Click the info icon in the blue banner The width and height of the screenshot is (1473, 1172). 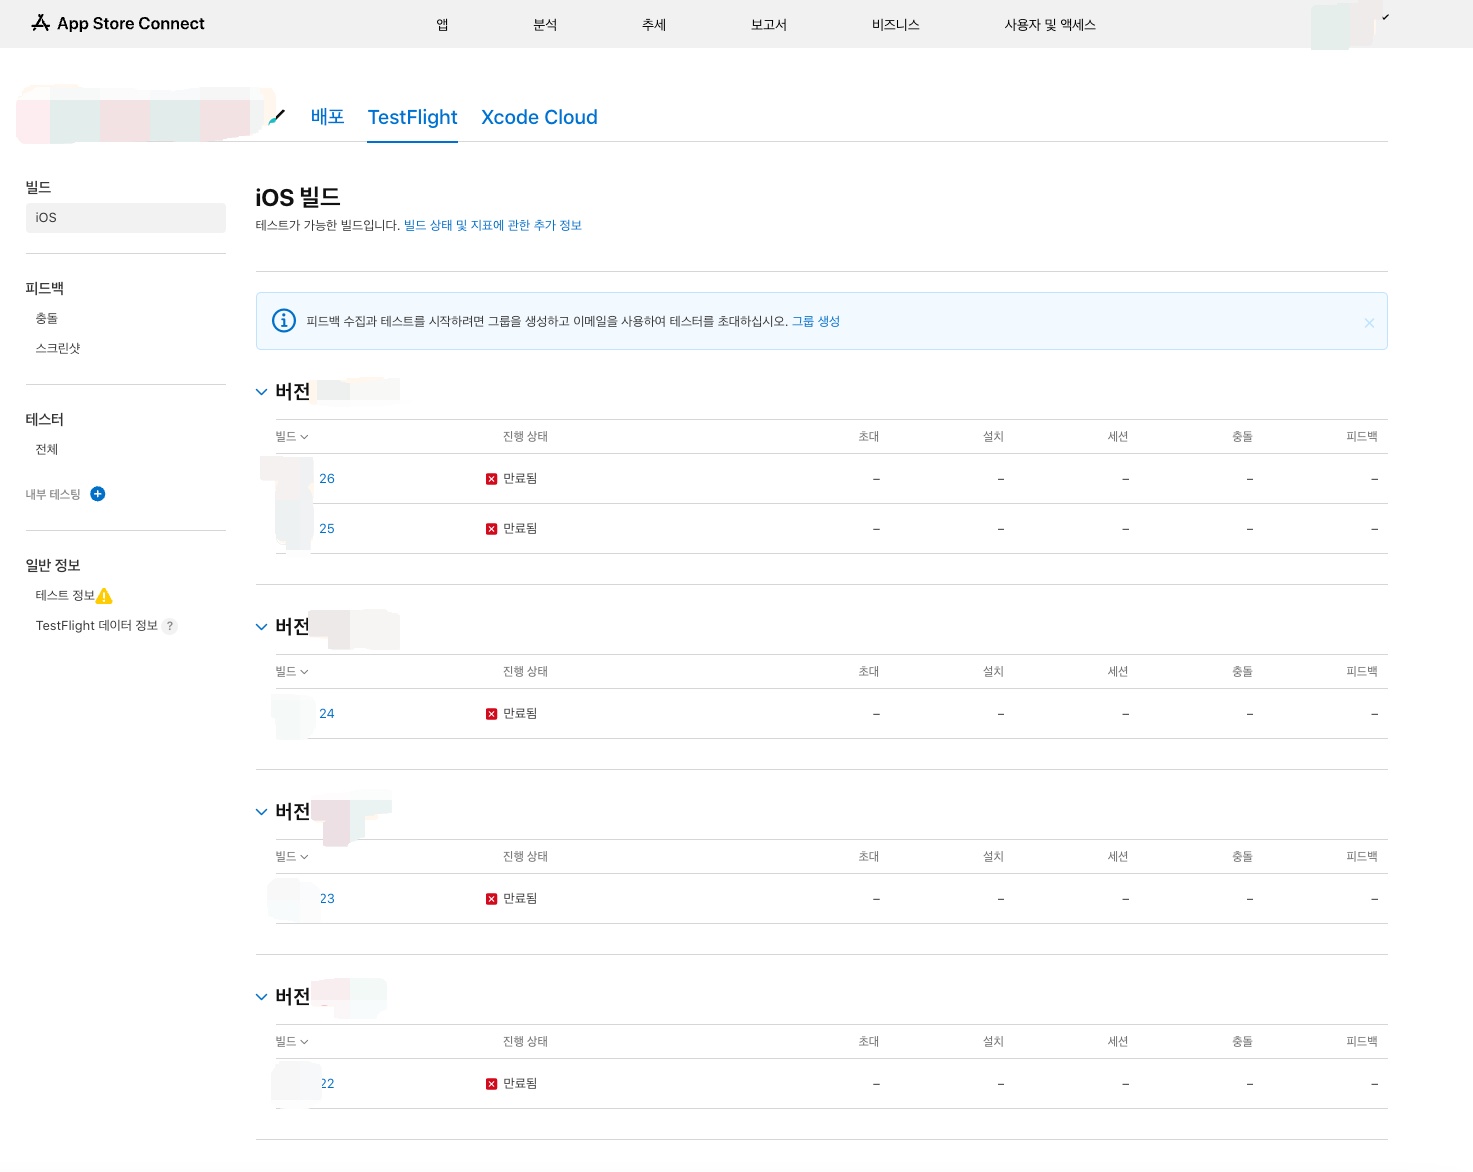[x=284, y=320]
